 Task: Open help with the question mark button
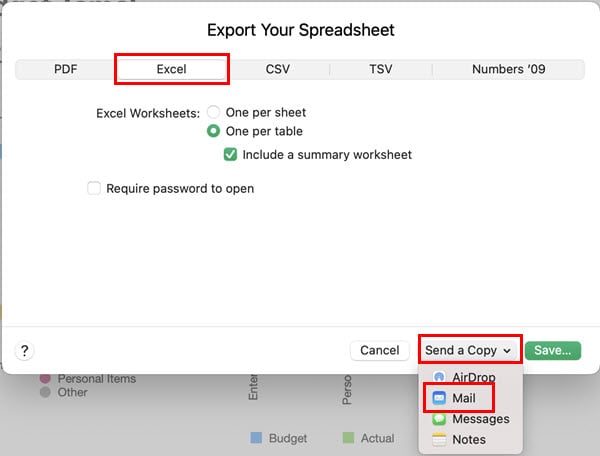click(25, 350)
